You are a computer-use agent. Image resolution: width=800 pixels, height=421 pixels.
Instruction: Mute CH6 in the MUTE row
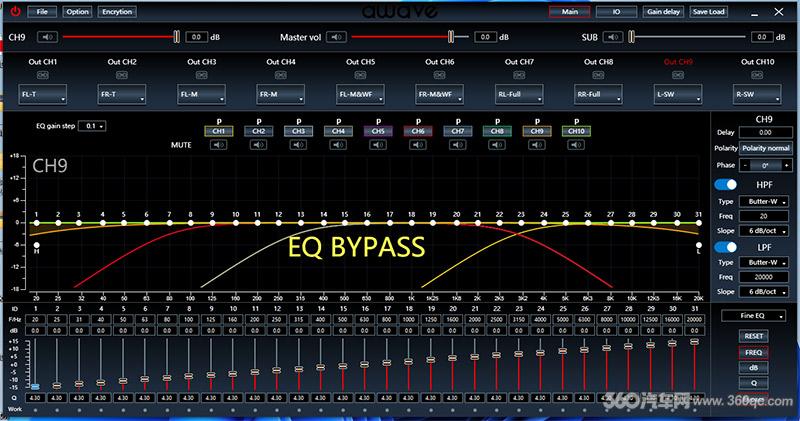(x=418, y=145)
